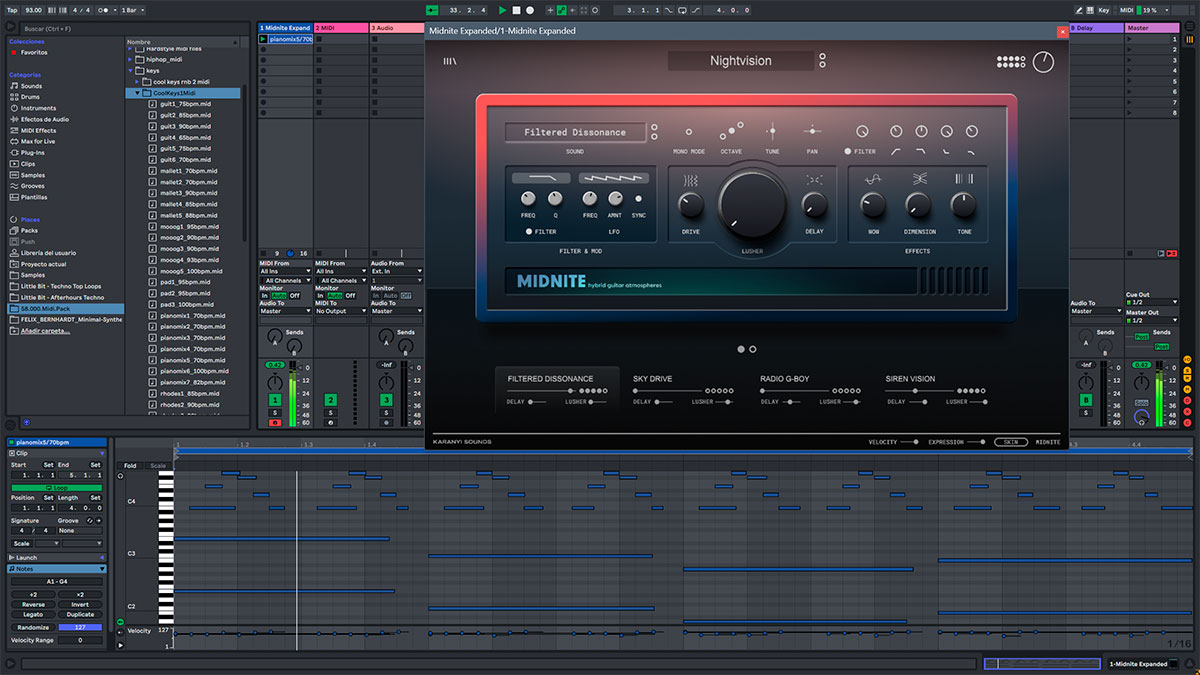Viewport: 1200px width, 675px height.
Task: Click the Play button in the transport bar
Action: pos(502,10)
